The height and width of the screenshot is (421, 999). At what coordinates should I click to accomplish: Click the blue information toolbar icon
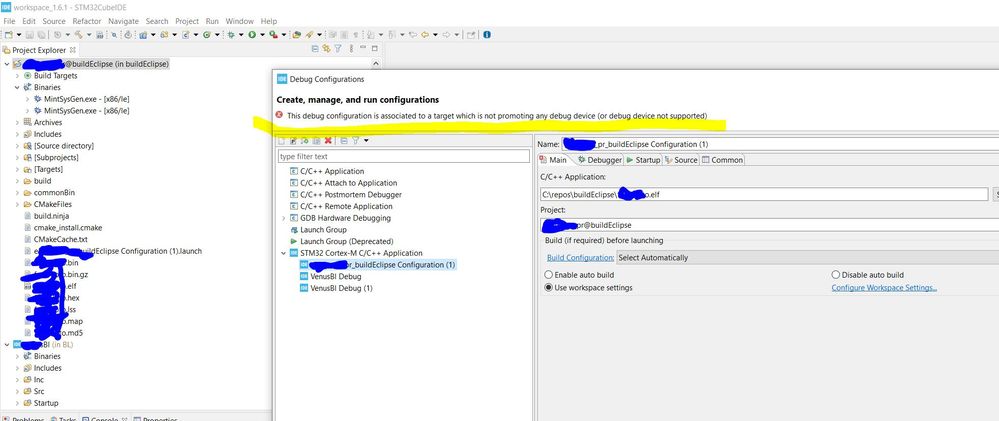click(x=487, y=34)
